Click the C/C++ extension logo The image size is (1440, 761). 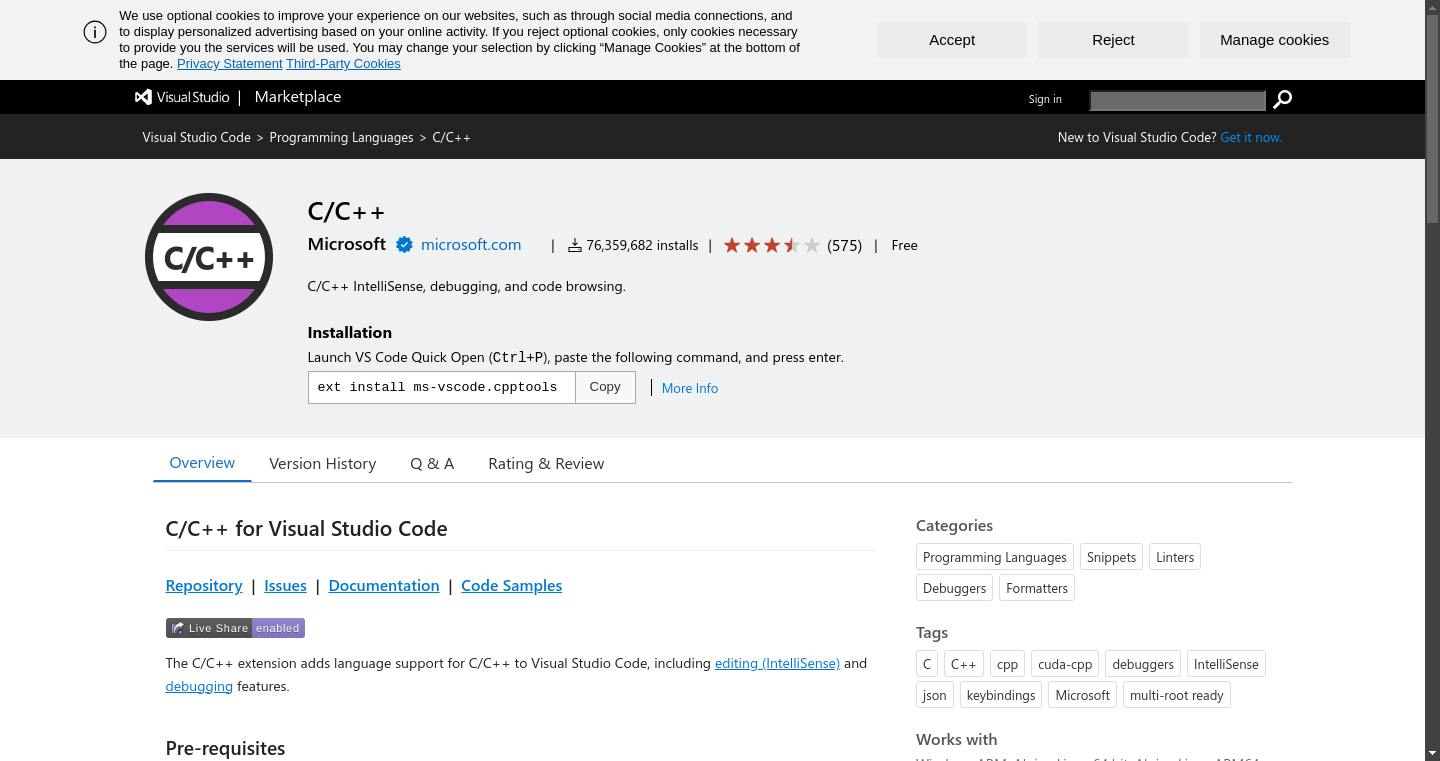tap(209, 257)
